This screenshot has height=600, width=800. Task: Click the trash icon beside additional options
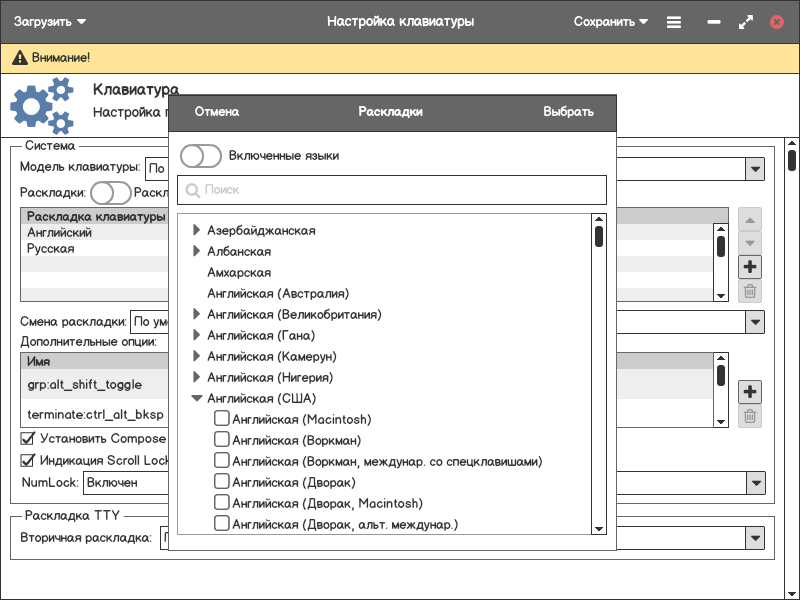click(750, 416)
